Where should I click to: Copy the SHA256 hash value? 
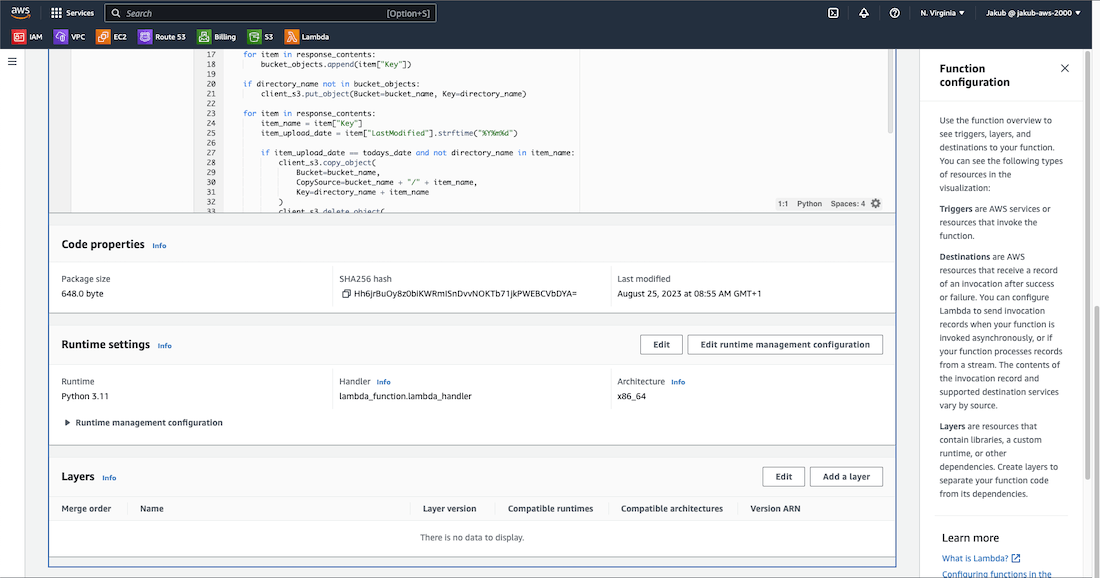click(x=346, y=294)
